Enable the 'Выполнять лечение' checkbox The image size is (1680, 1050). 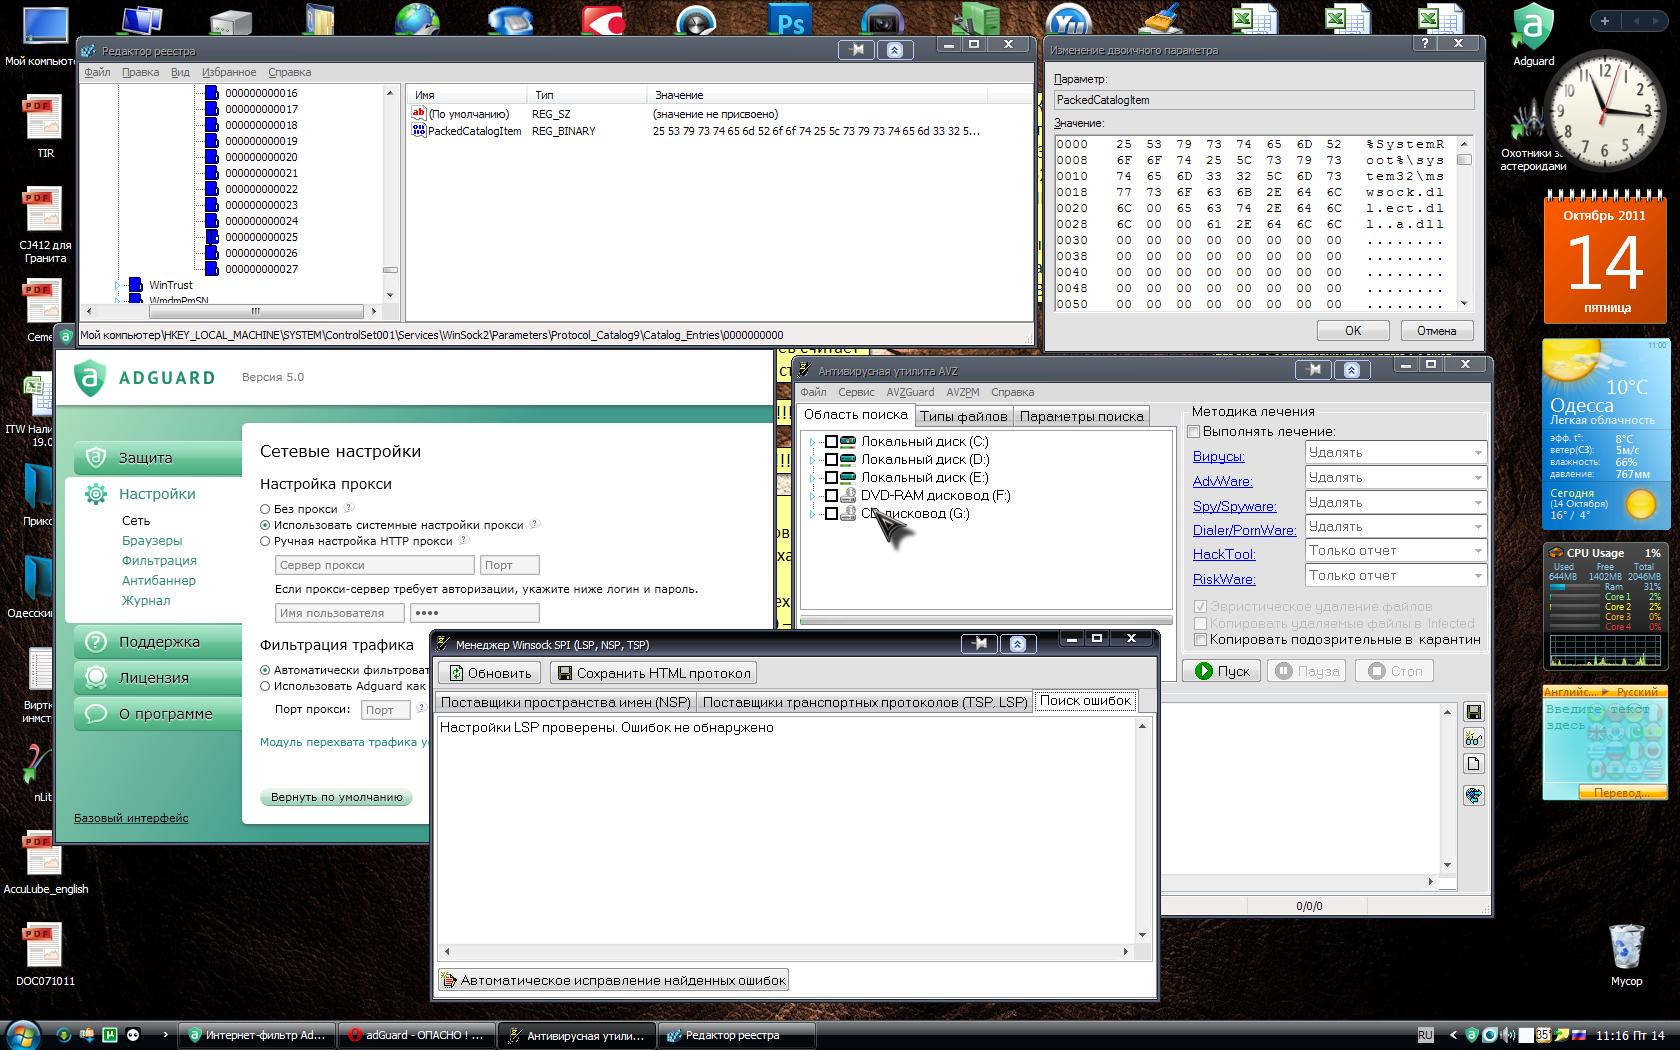(x=1194, y=432)
